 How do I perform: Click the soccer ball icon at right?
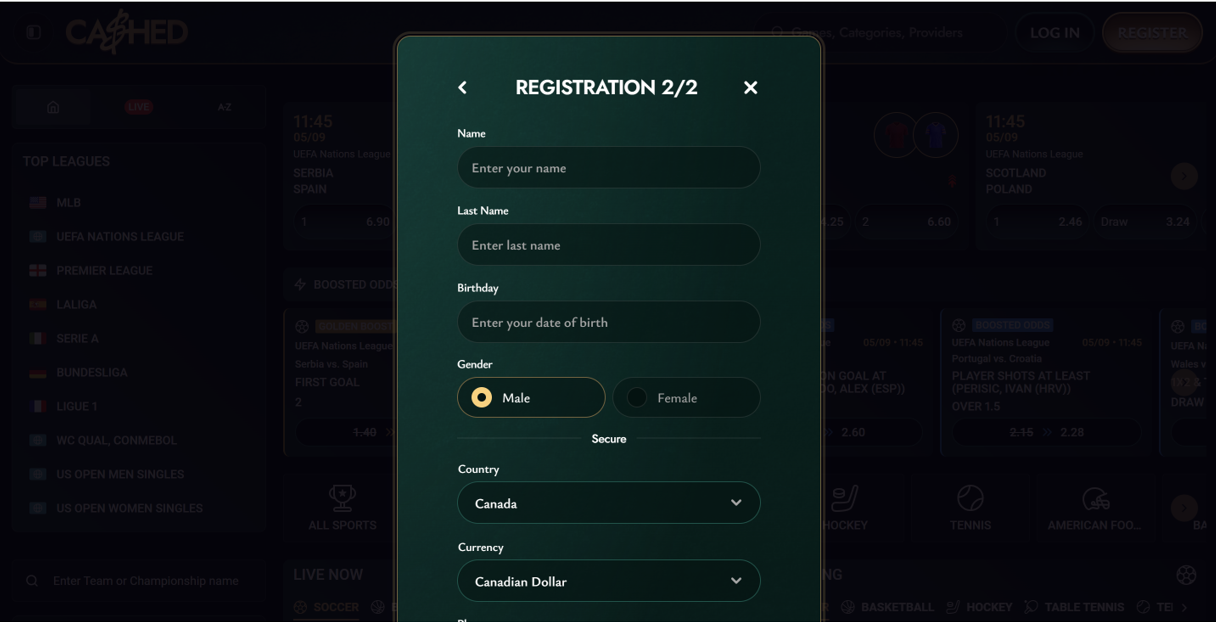pyautogui.click(x=1185, y=574)
